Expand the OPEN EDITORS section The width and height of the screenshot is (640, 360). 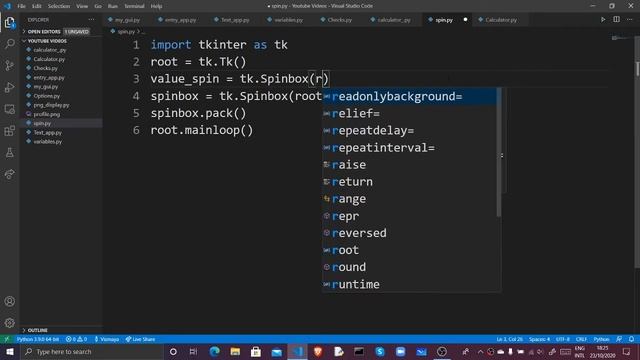tap(44, 31)
